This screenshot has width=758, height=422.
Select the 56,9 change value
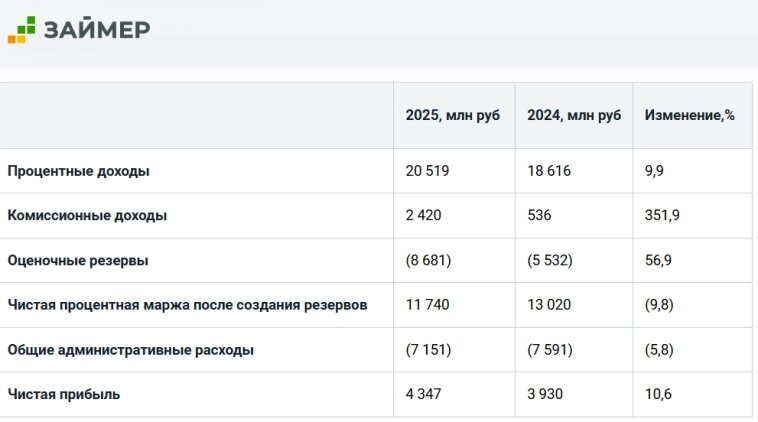click(x=658, y=261)
